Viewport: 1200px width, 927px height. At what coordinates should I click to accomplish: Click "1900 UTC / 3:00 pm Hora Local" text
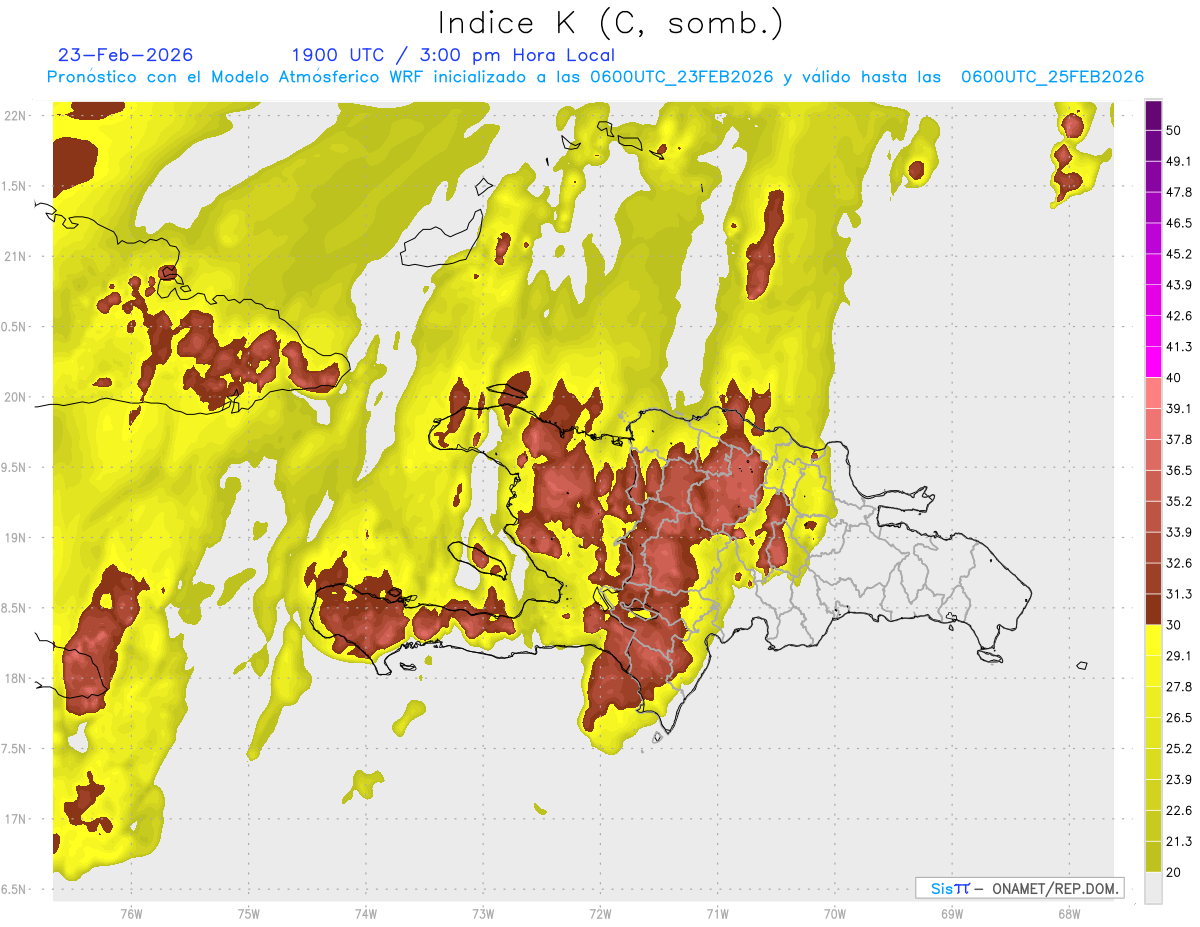(453, 55)
